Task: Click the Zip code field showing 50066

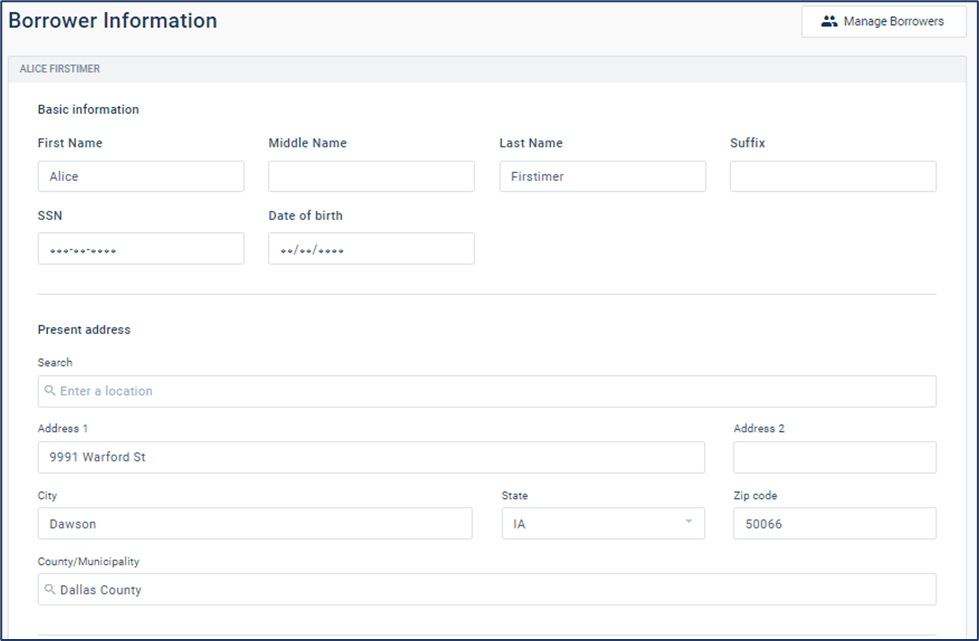Action: [835, 523]
